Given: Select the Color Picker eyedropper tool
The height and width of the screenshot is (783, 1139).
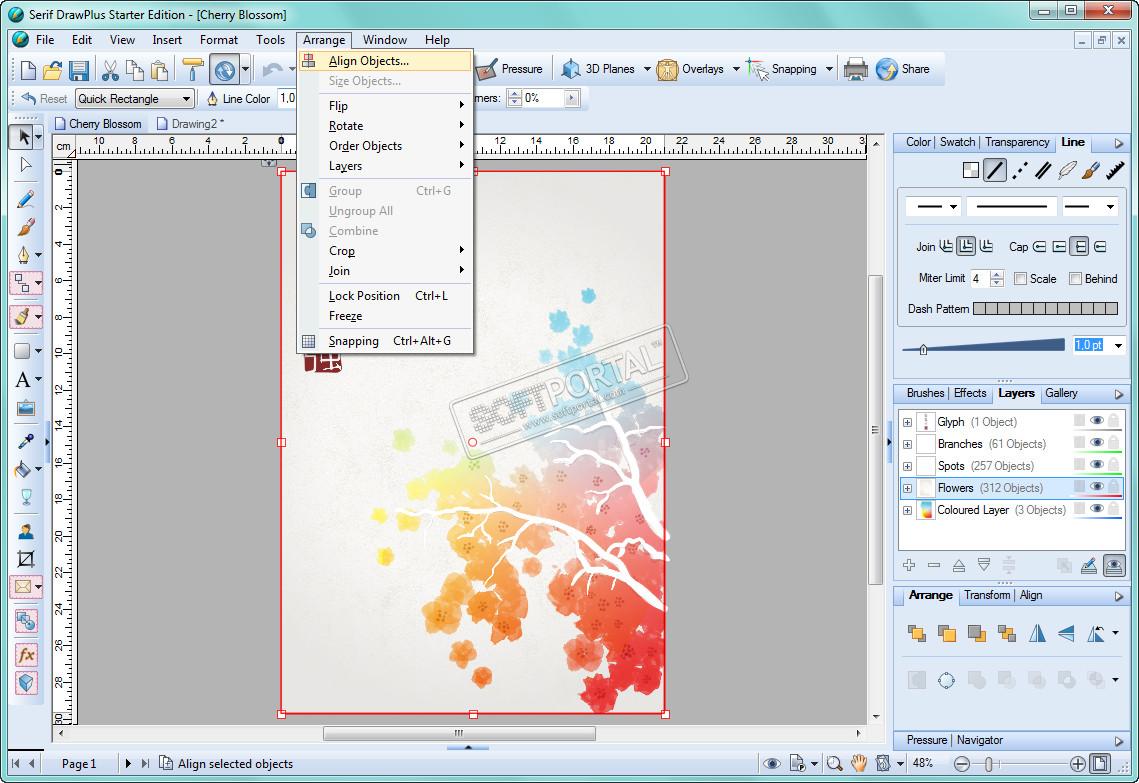Looking at the screenshot, I should point(25,441).
